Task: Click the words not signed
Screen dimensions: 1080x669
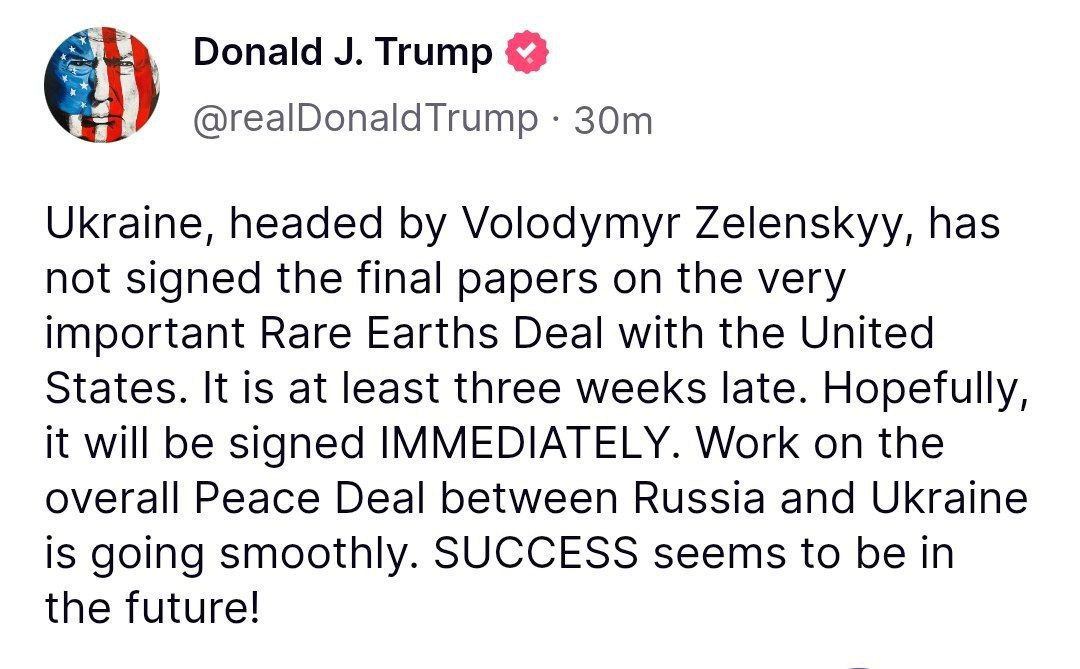Action: 154,280
